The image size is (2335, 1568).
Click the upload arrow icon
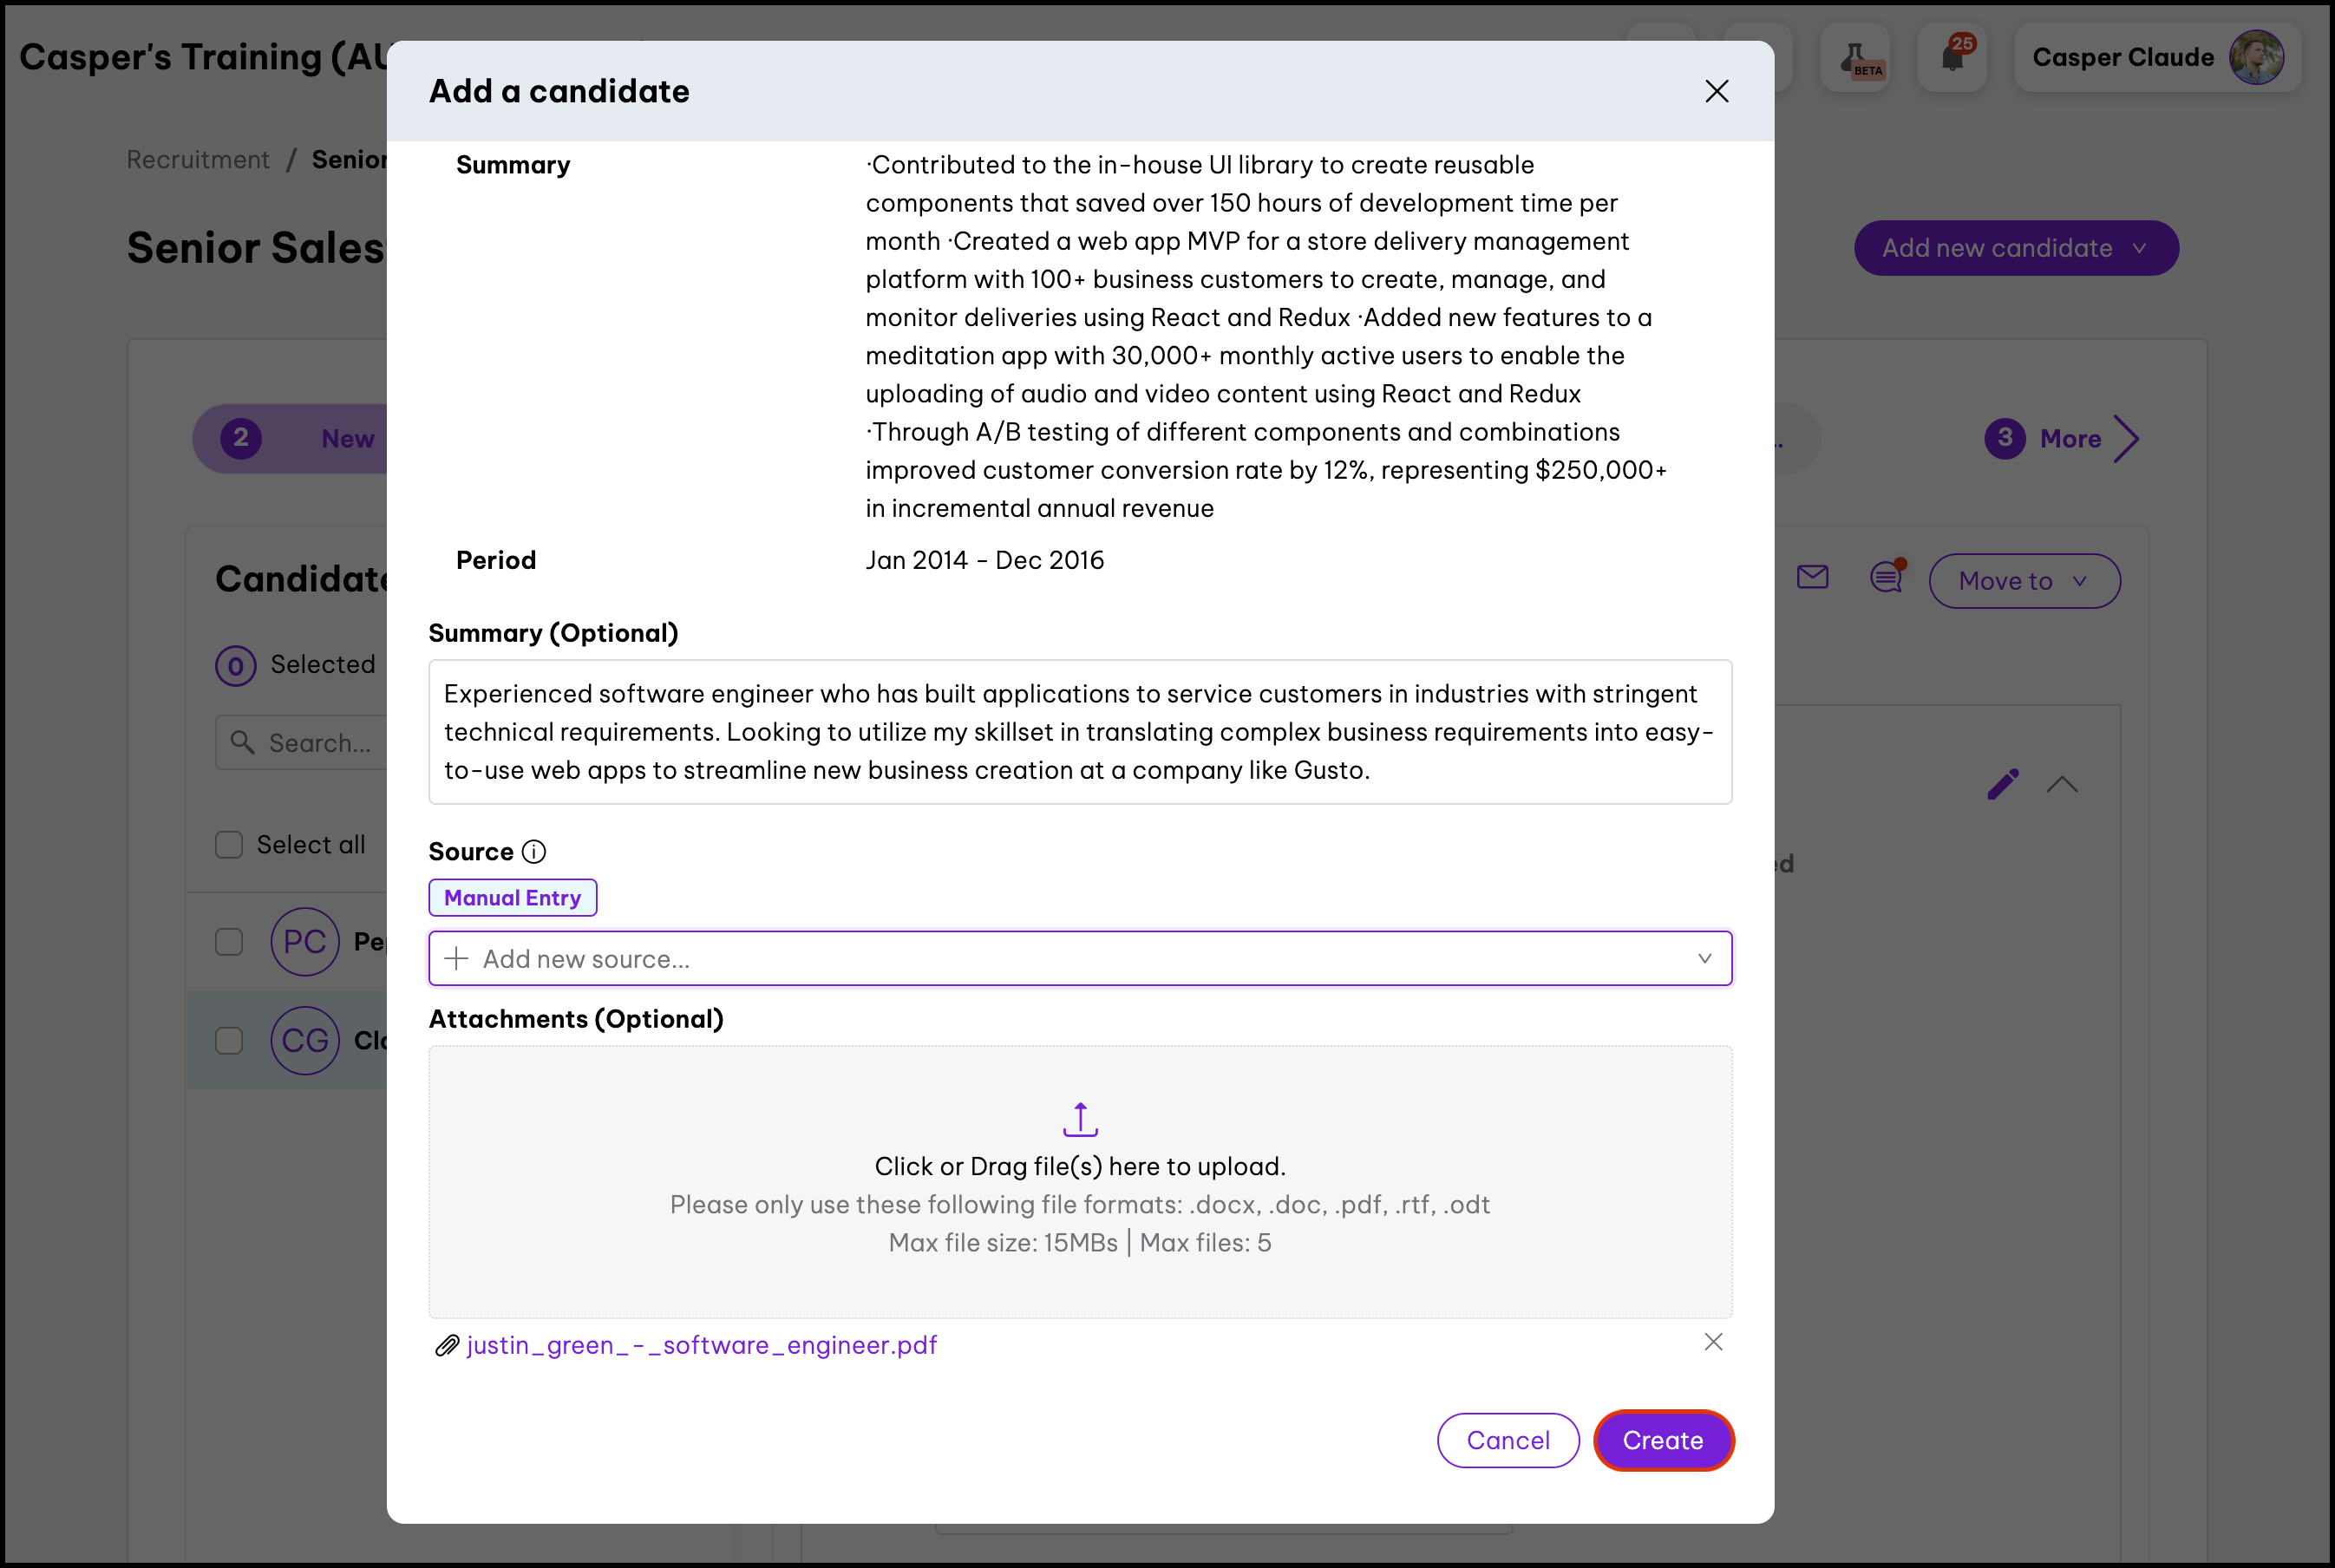[1080, 1119]
